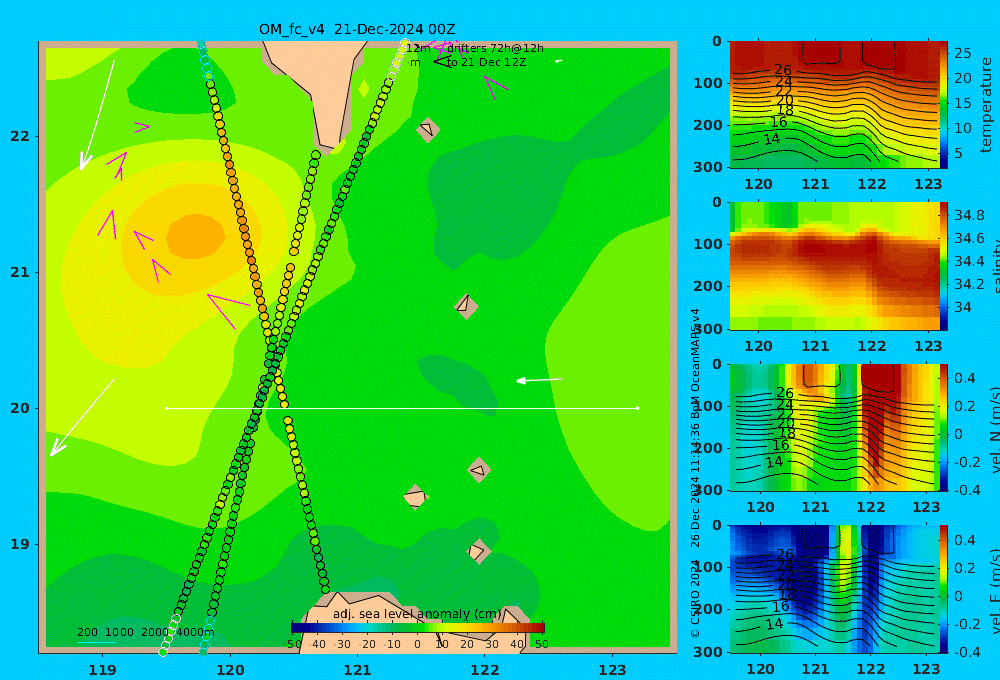Click the 'to 21 Dec 12Z' legend line

tap(486, 63)
